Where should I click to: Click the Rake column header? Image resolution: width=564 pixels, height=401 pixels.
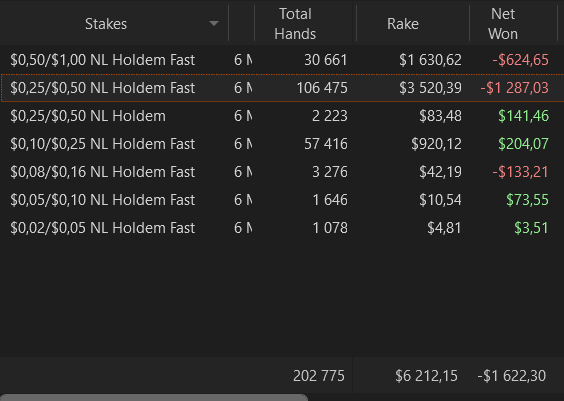pos(403,24)
